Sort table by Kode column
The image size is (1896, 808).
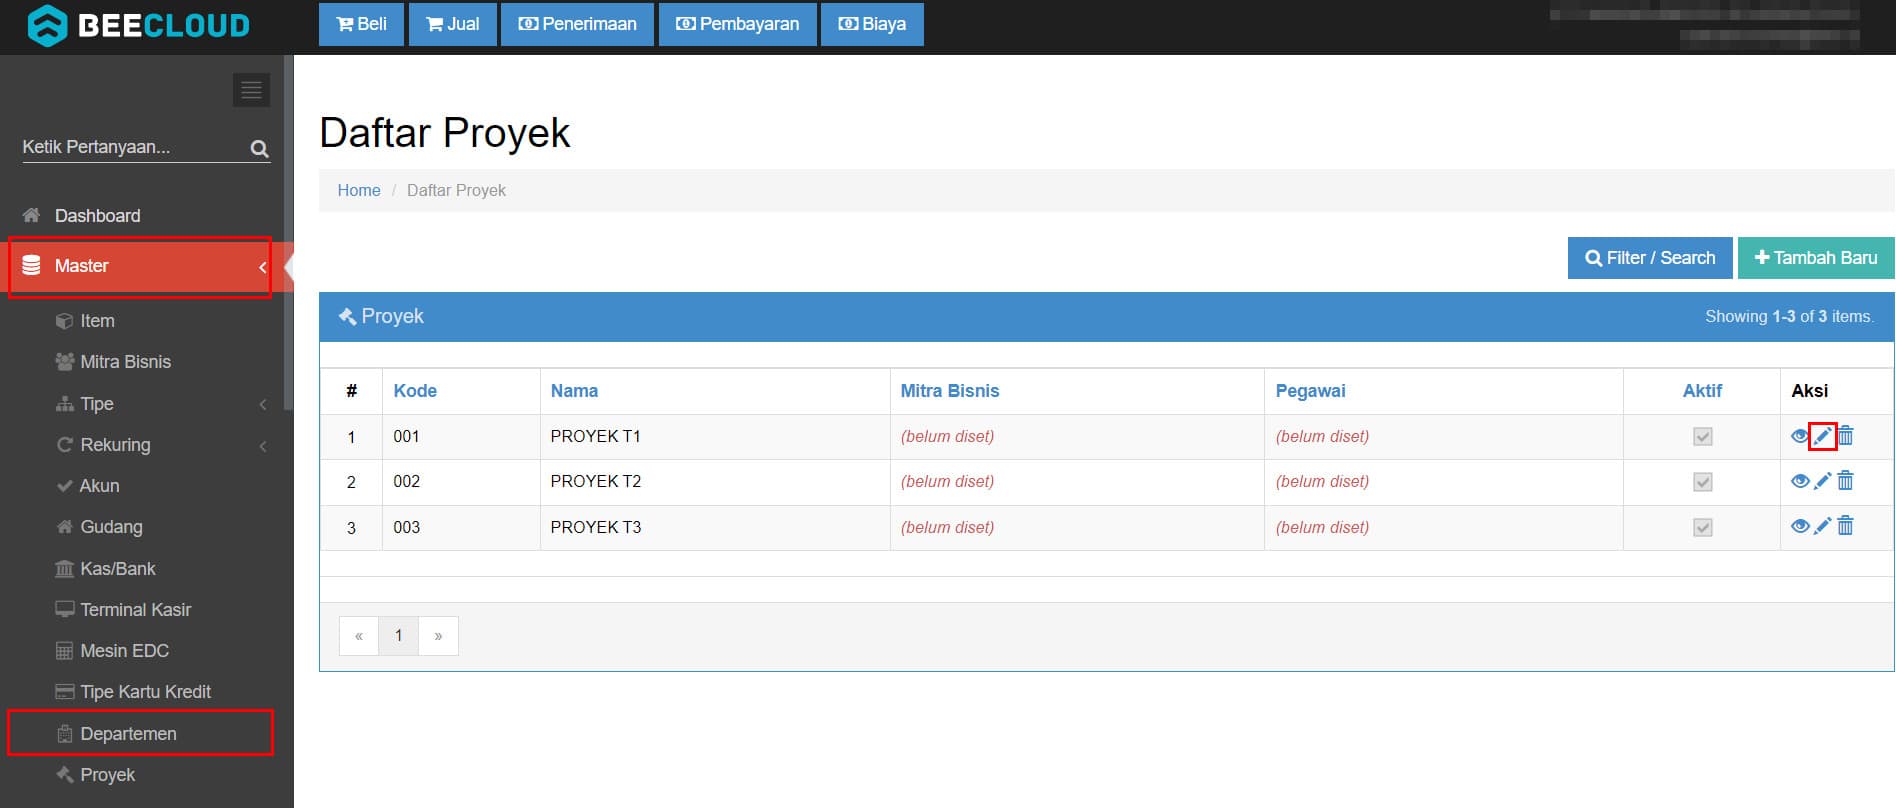click(x=415, y=391)
